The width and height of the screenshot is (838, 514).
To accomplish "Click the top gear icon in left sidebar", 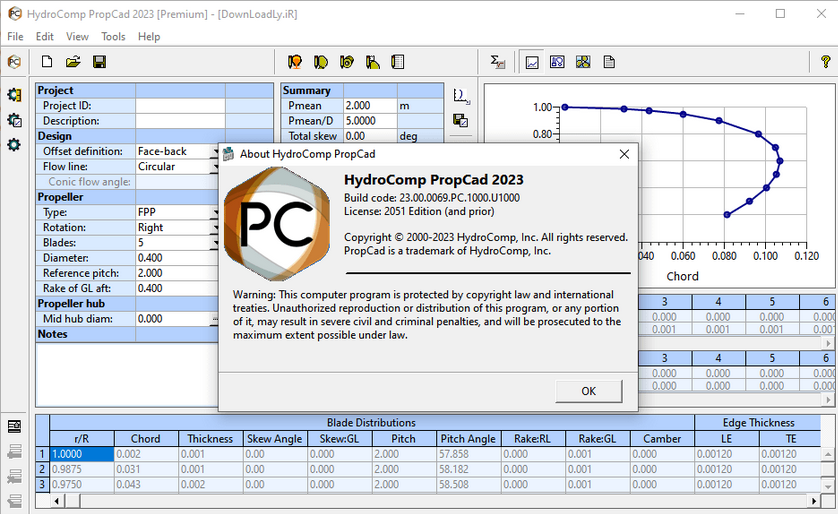I will point(14,95).
